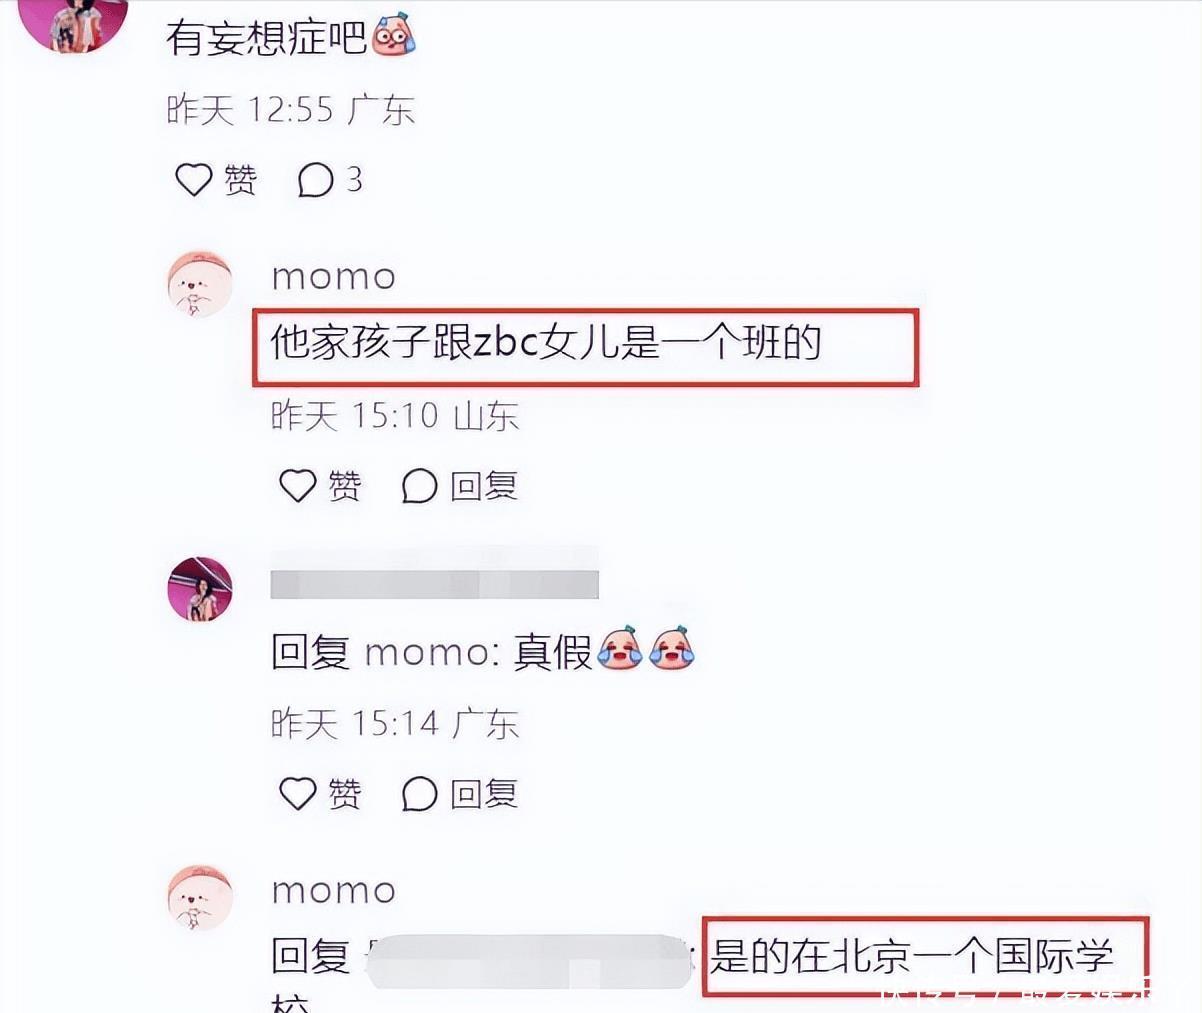Select comment text 他家孩子跟zbc女儿是一个班的
The image size is (1202, 1013).
coord(546,343)
